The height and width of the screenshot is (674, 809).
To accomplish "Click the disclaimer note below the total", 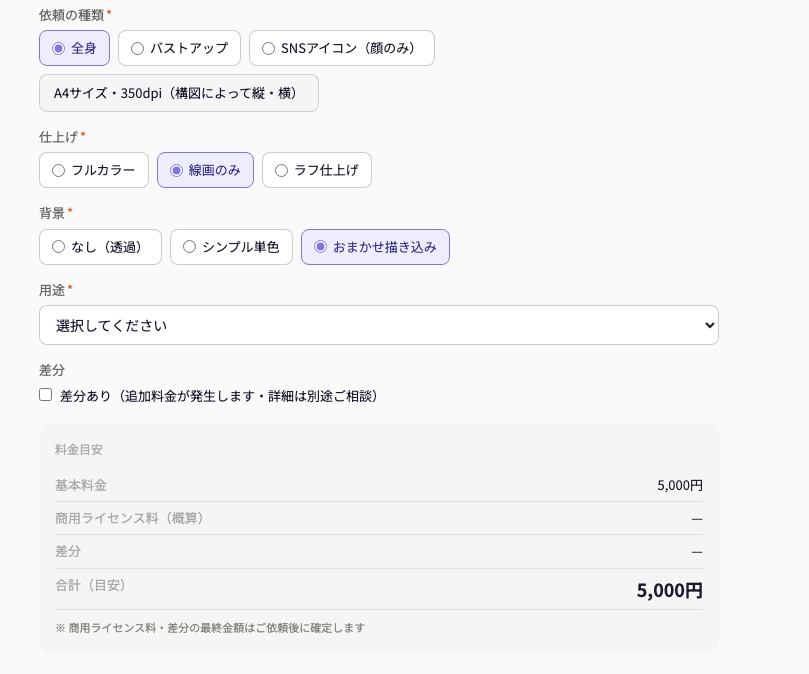I will pyautogui.click(x=210, y=628).
